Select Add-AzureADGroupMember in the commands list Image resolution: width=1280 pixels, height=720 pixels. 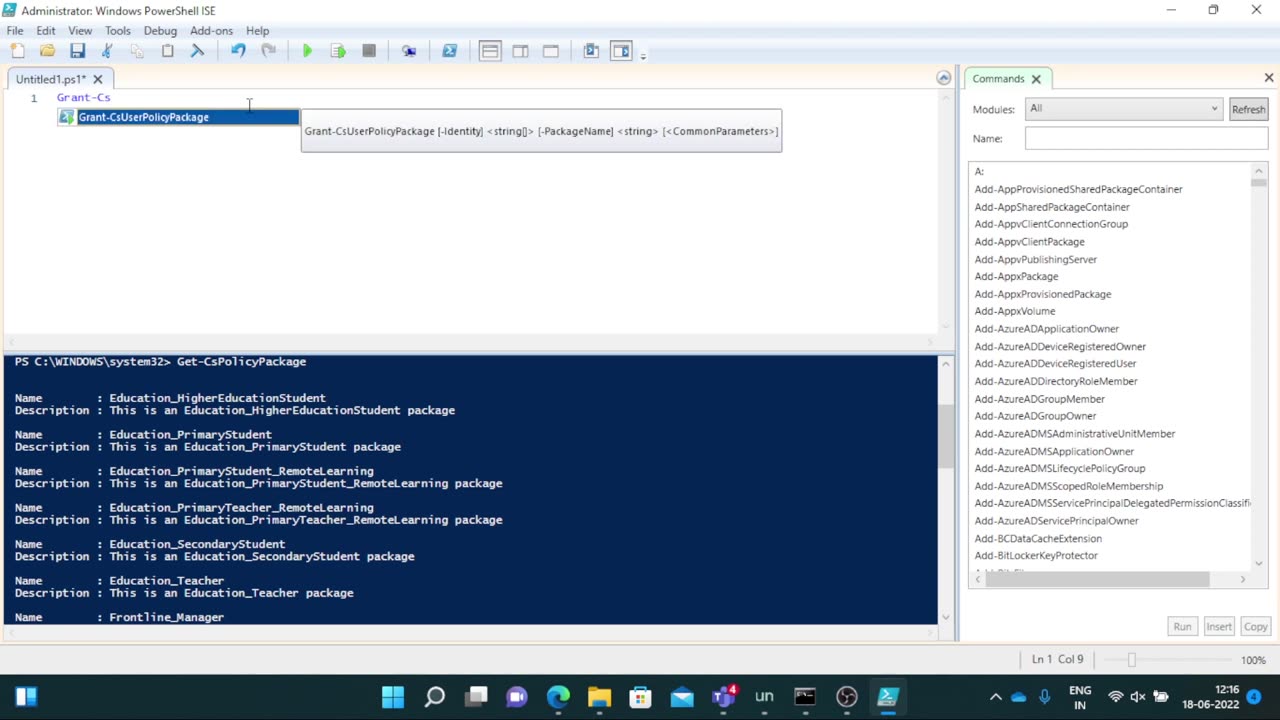1040,399
